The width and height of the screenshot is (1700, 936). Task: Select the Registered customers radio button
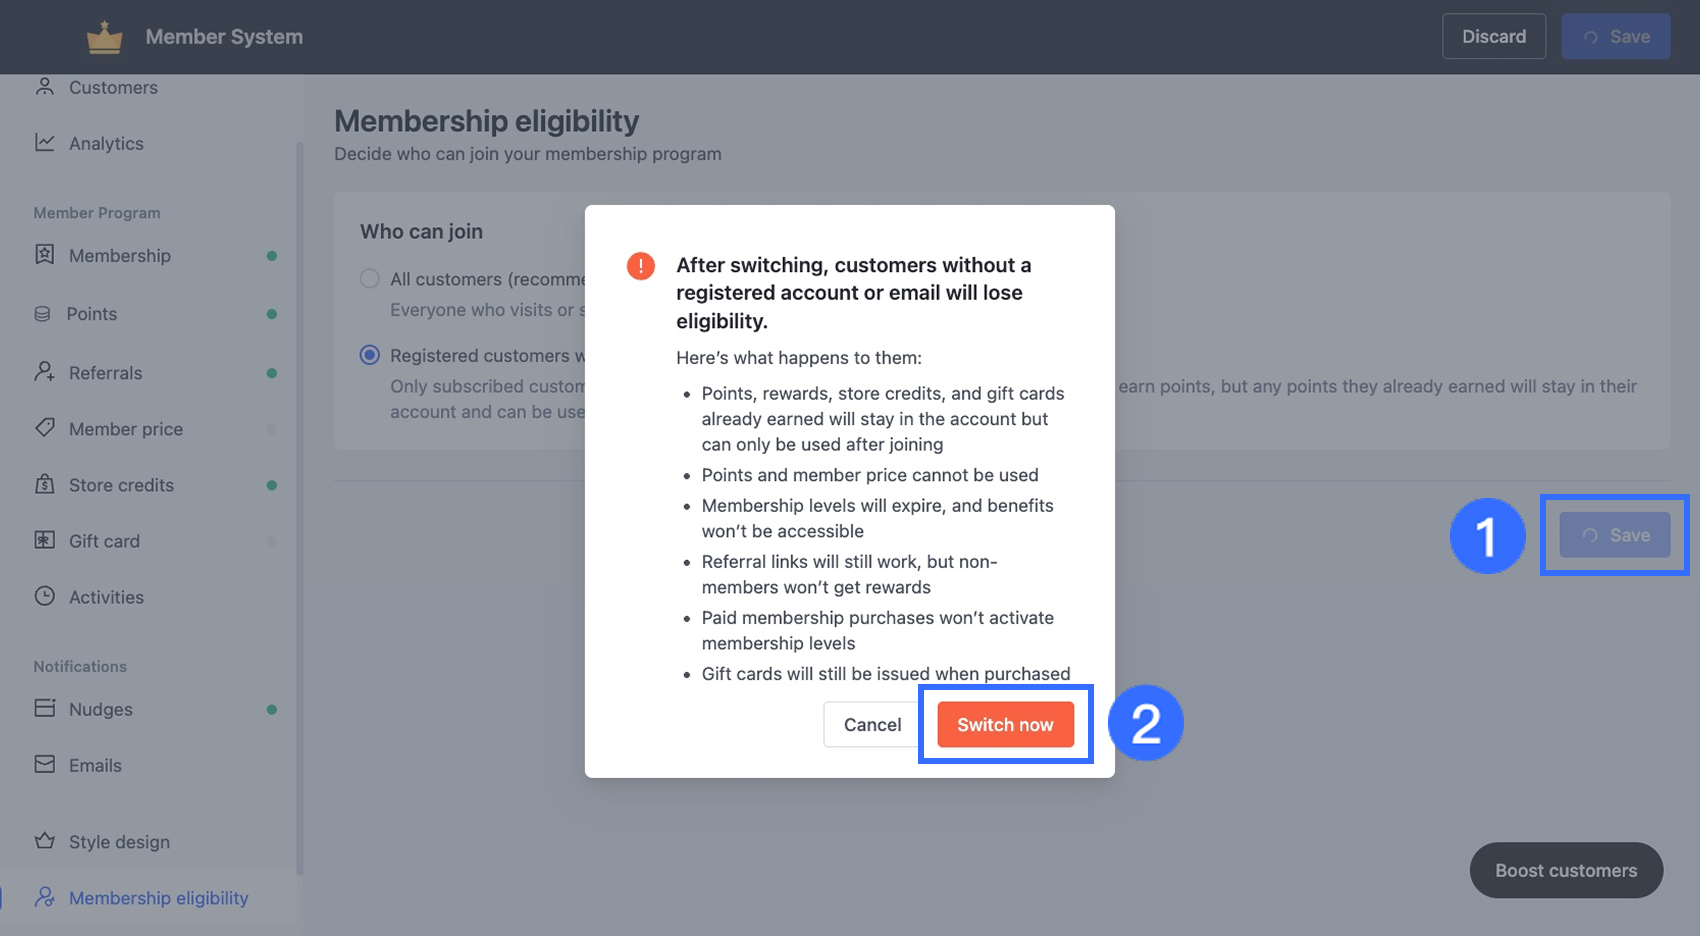[370, 355]
